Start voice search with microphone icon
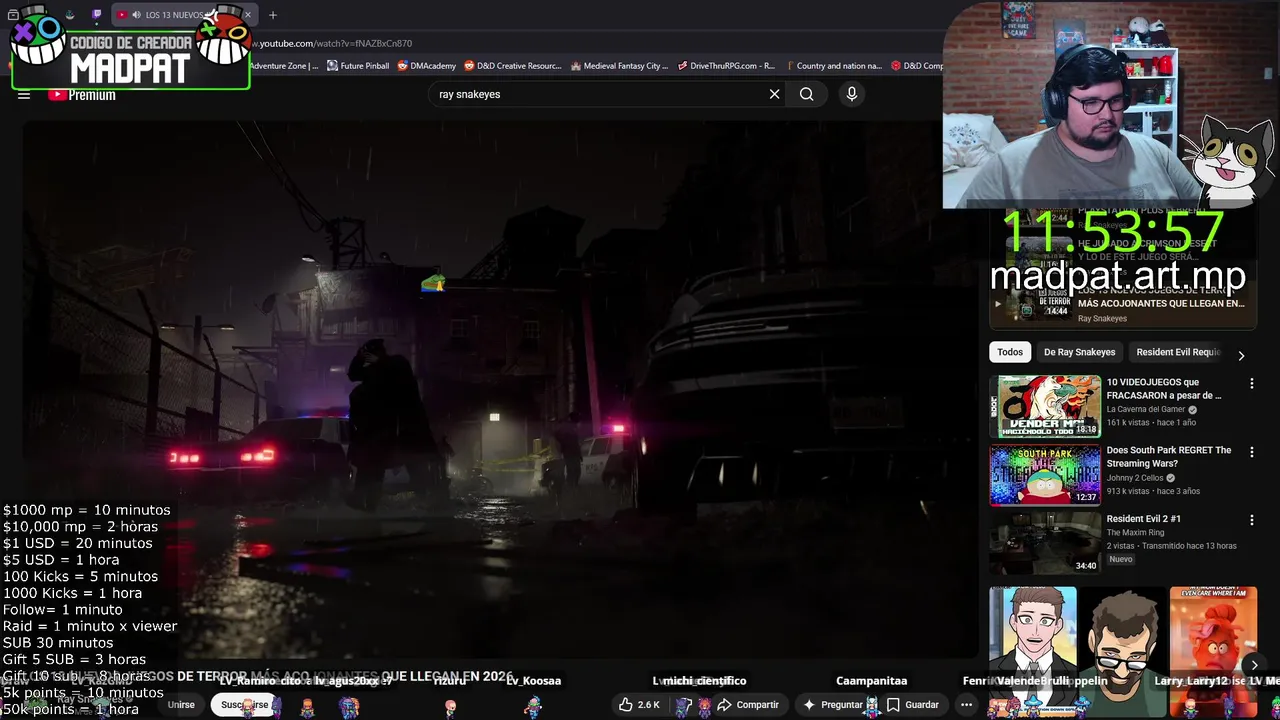The image size is (1280, 720). (852, 94)
